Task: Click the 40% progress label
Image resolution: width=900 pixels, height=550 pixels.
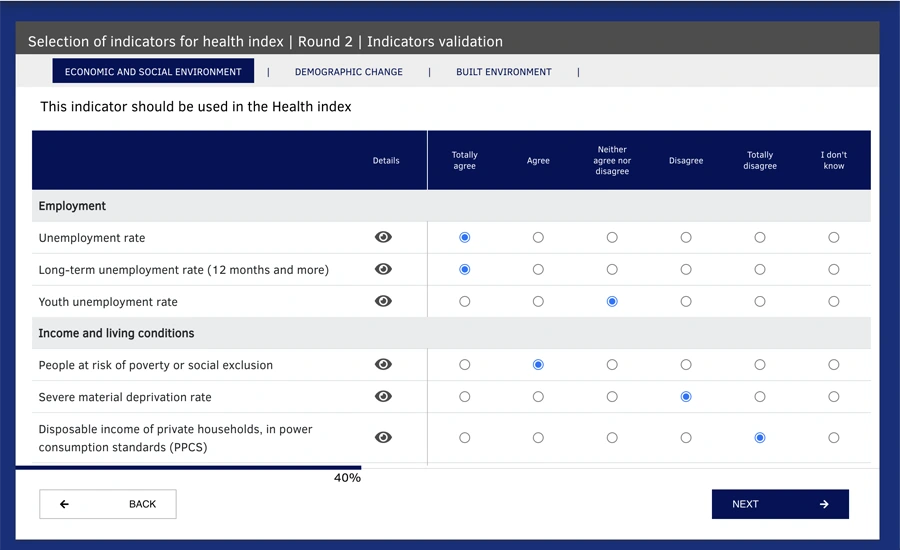Action: (347, 478)
